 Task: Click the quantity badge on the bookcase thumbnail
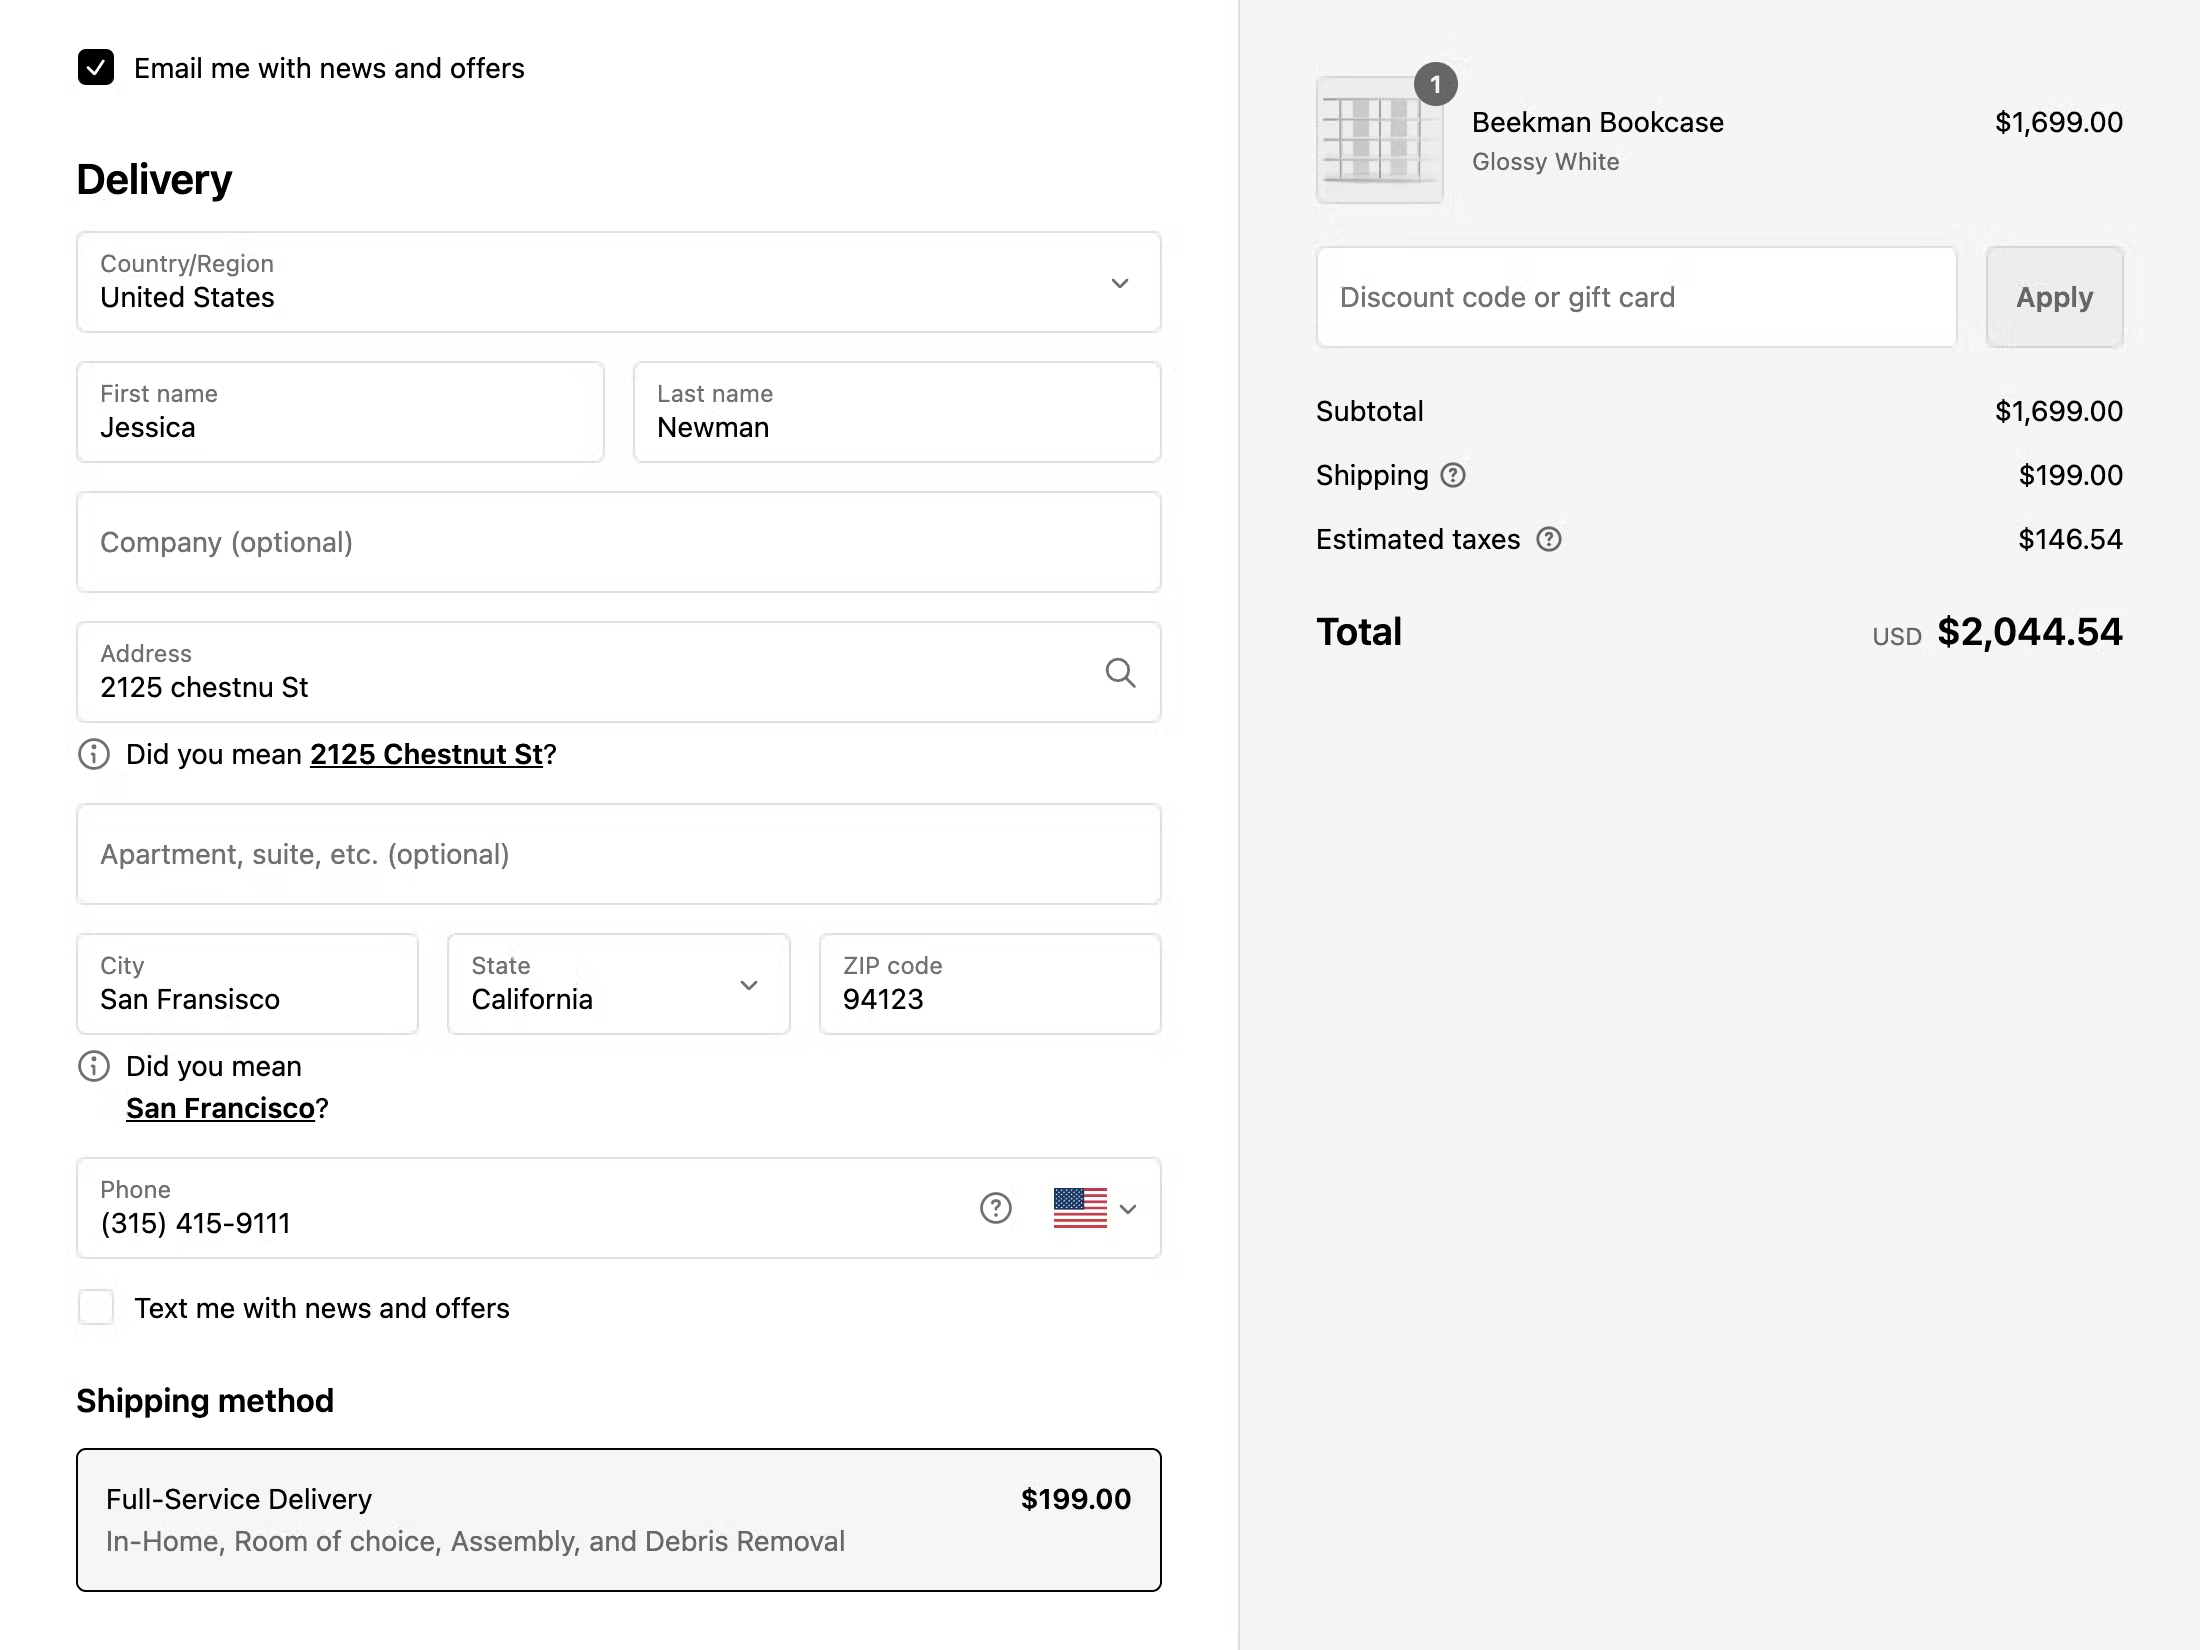1436,85
